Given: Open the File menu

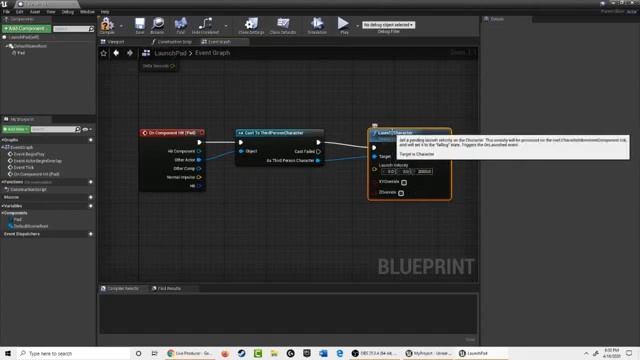Looking at the screenshot, I should tap(6, 12).
